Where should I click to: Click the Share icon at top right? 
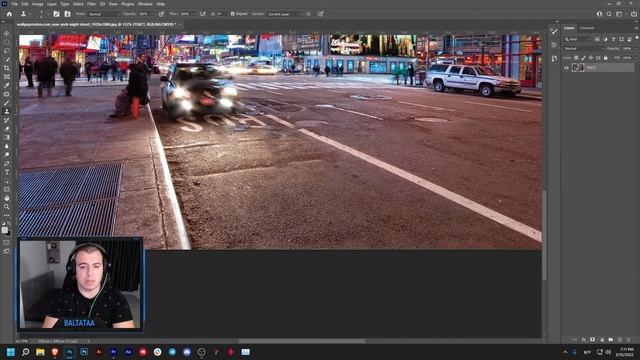pyautogui.click(x=633, y=14)
